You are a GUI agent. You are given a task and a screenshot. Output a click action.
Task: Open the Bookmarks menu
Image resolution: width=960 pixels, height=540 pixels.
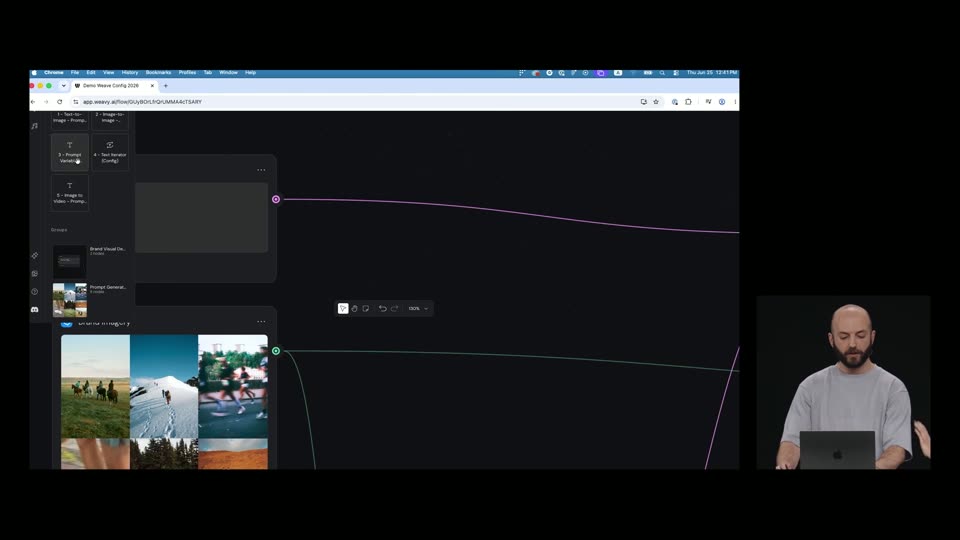point(158,73)
